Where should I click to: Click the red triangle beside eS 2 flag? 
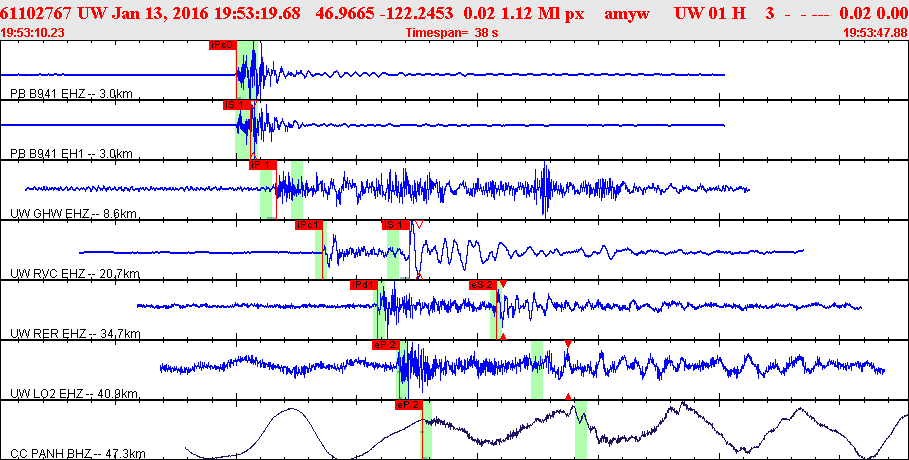(x=503, y=284)
